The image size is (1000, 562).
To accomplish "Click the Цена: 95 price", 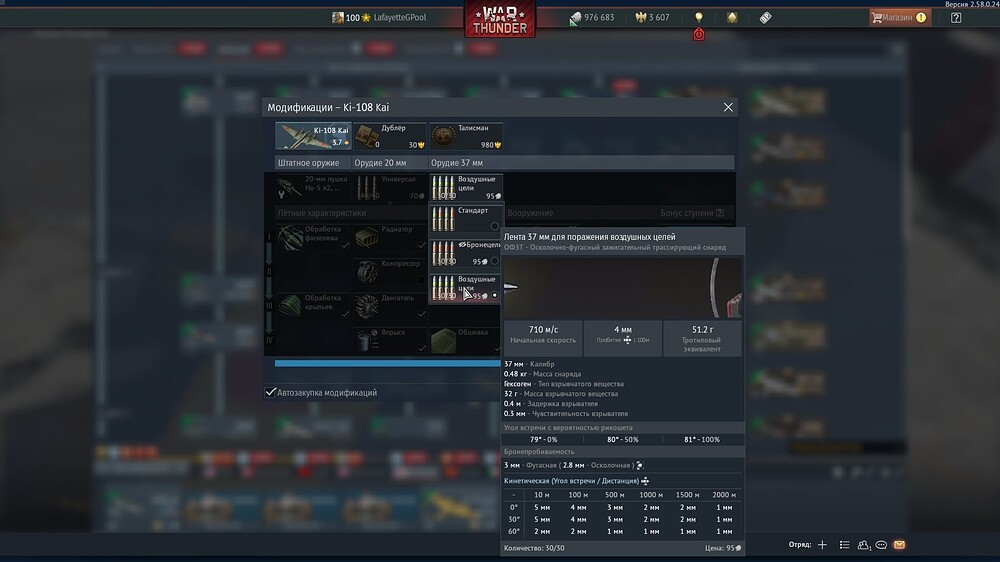I will coord(723,548).
